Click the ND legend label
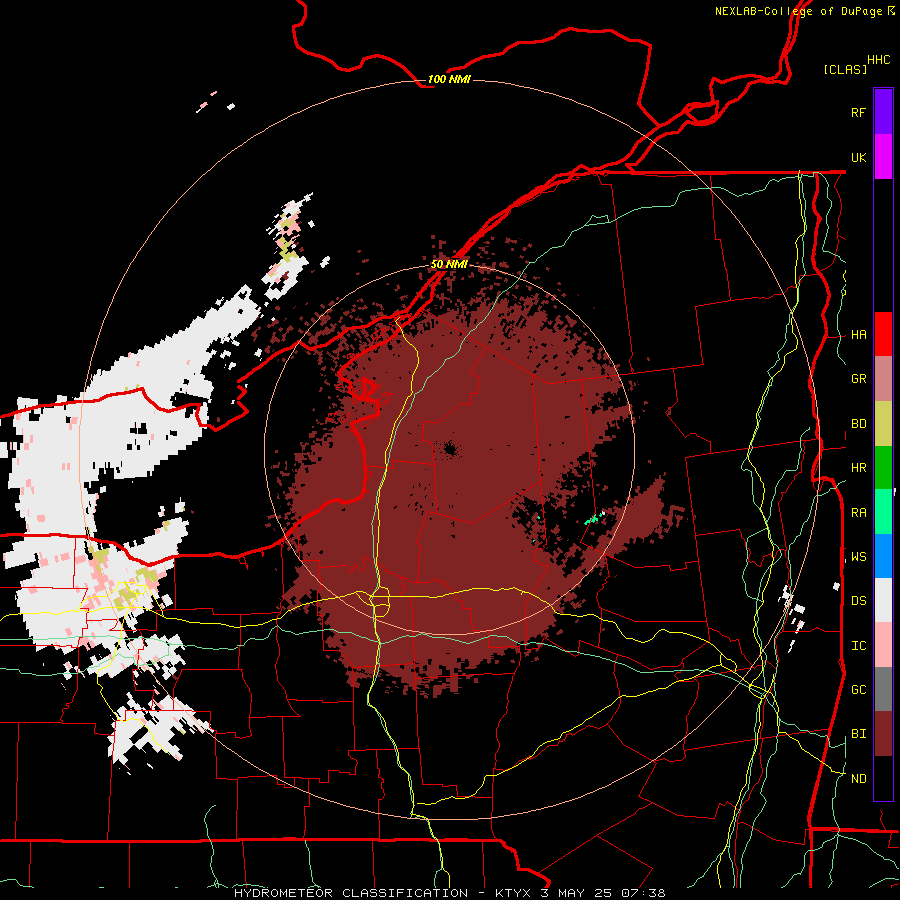 [x=858, y=778]
